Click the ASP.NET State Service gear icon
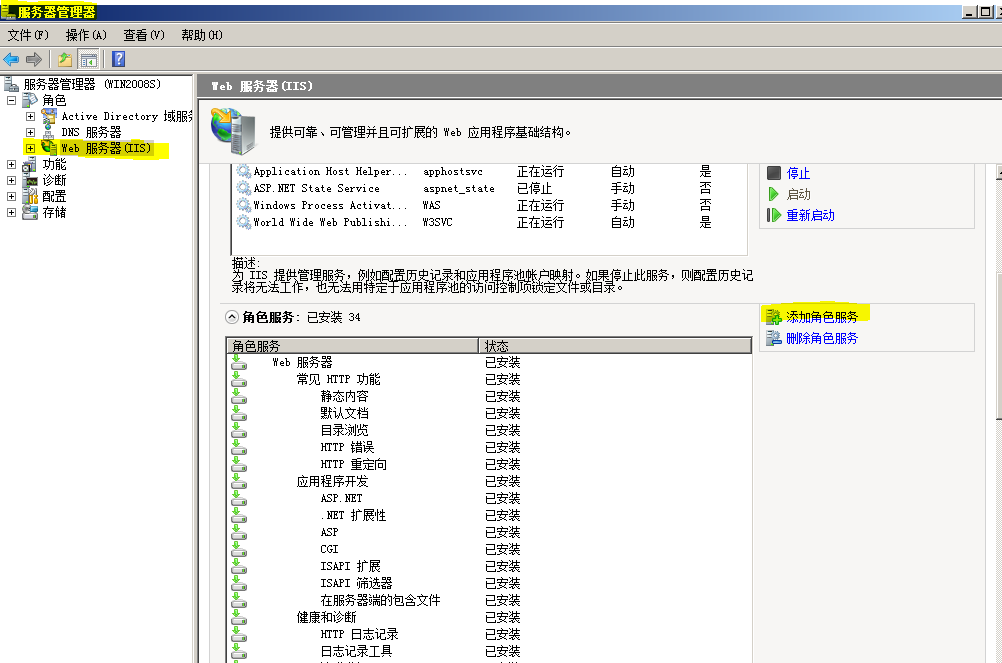Image resolution: width=1002 pixels, height=663 pixels. pos(243,188)
